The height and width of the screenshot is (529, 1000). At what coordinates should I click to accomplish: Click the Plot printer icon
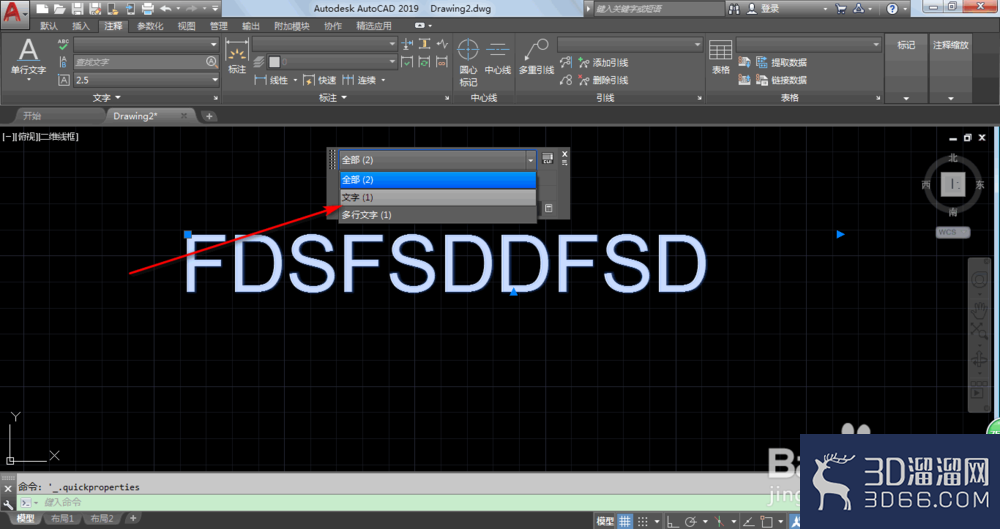point(147,8)
